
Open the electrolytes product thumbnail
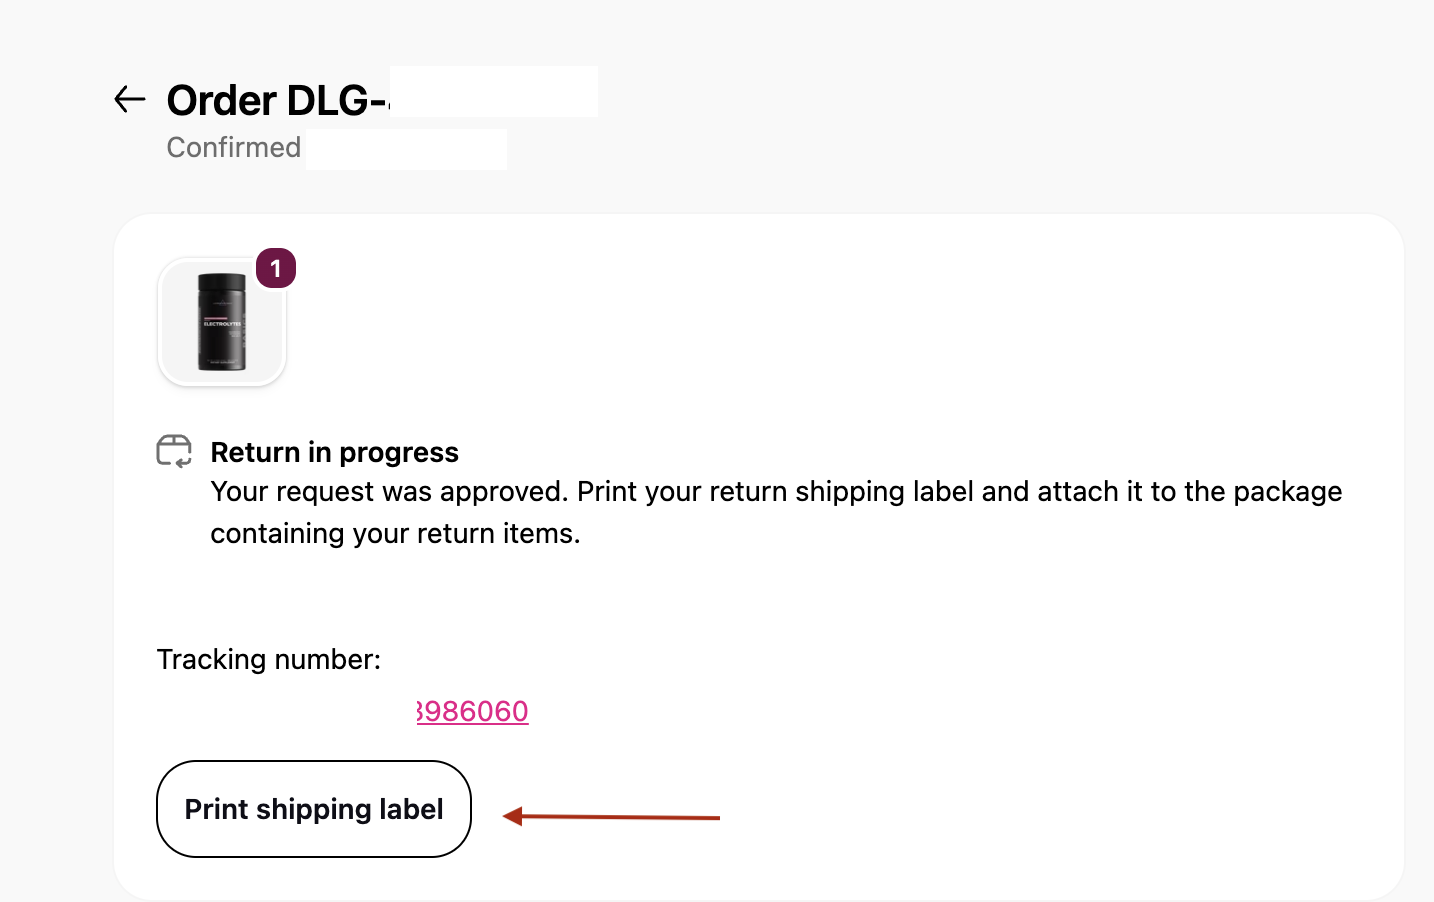point(222,322)
